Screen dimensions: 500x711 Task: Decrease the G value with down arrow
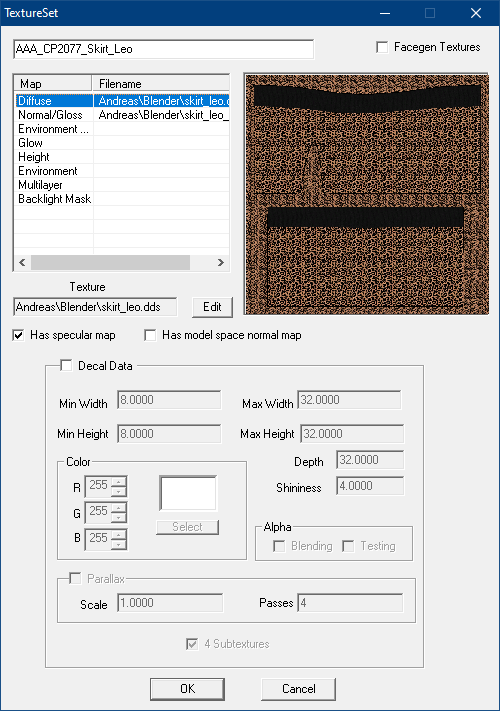coord(119,518)
